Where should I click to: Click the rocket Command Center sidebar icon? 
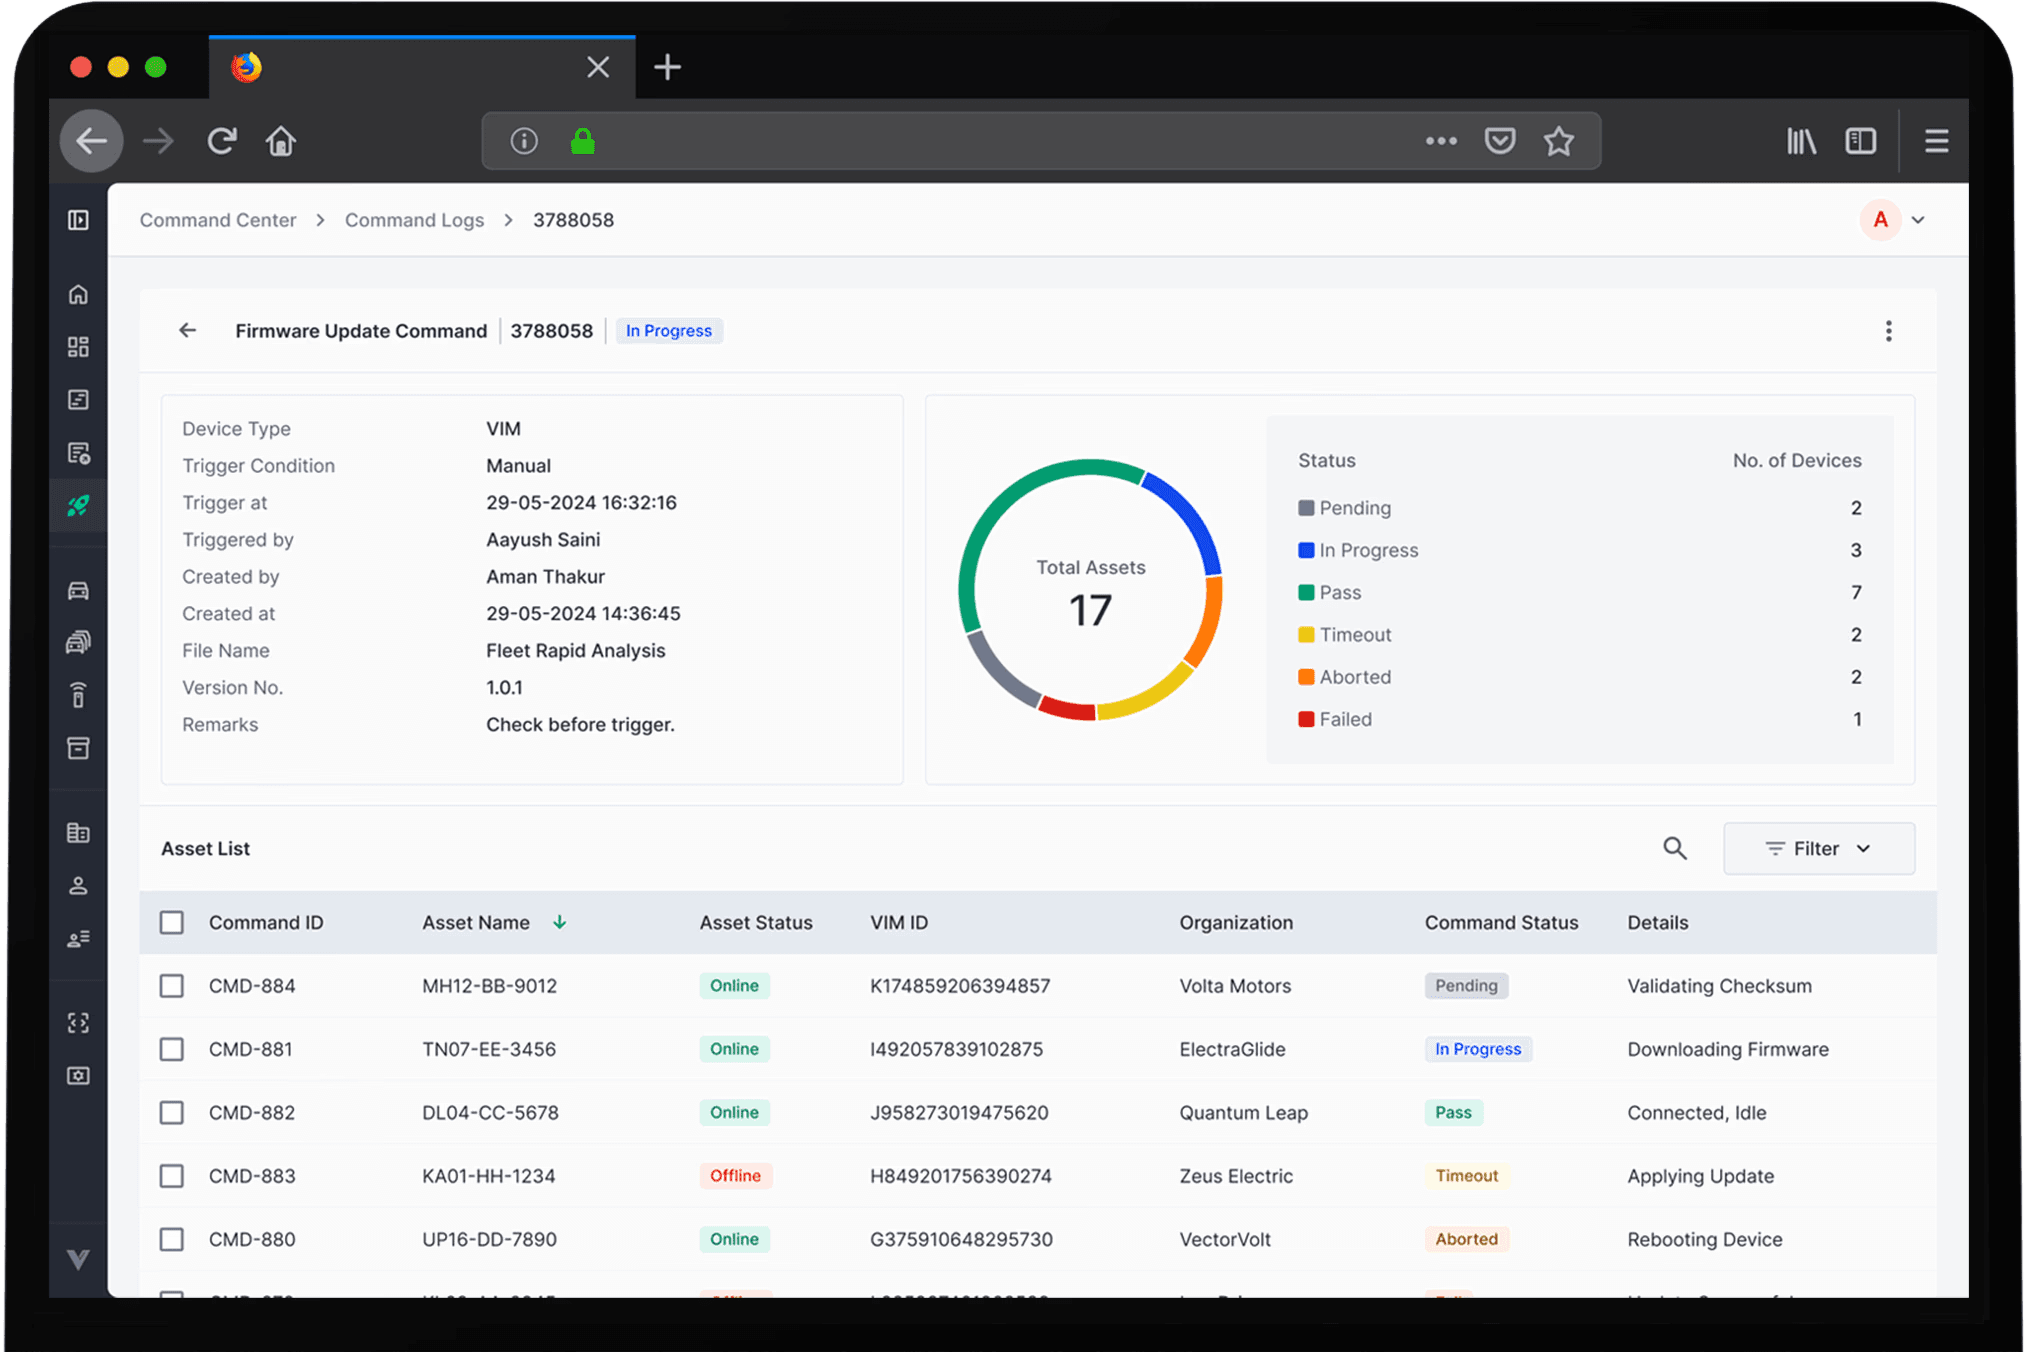[78, 506]
